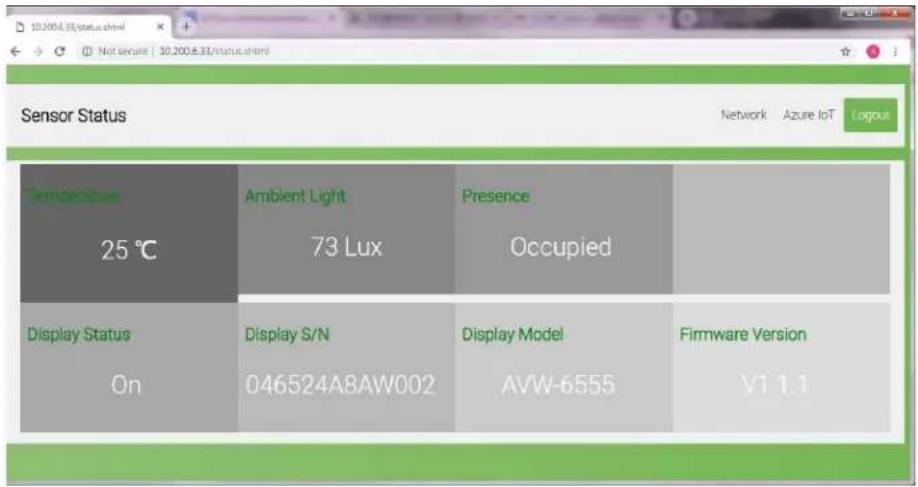Image resolution: width=918 pixels, height=487 pixels.
Task: Open the Chrome profile avatar
Action: 874,52
